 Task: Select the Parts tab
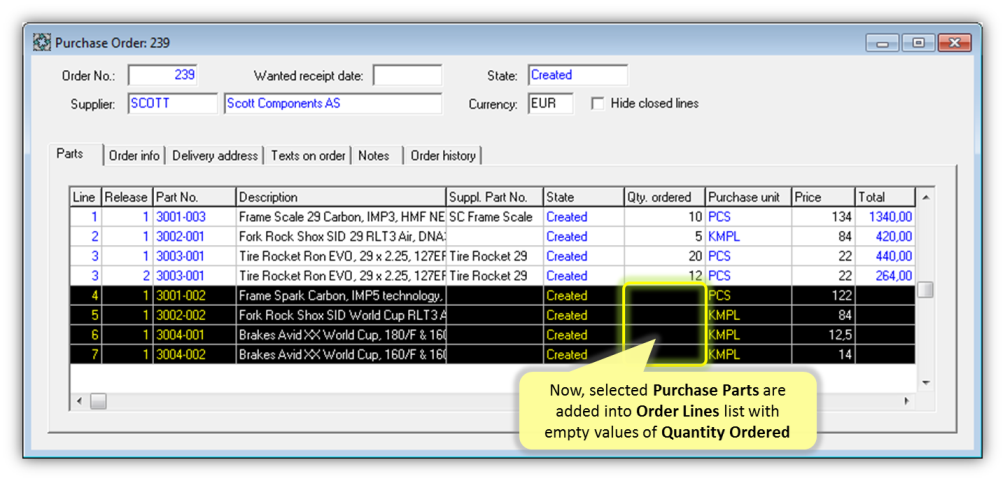[75, 154]
